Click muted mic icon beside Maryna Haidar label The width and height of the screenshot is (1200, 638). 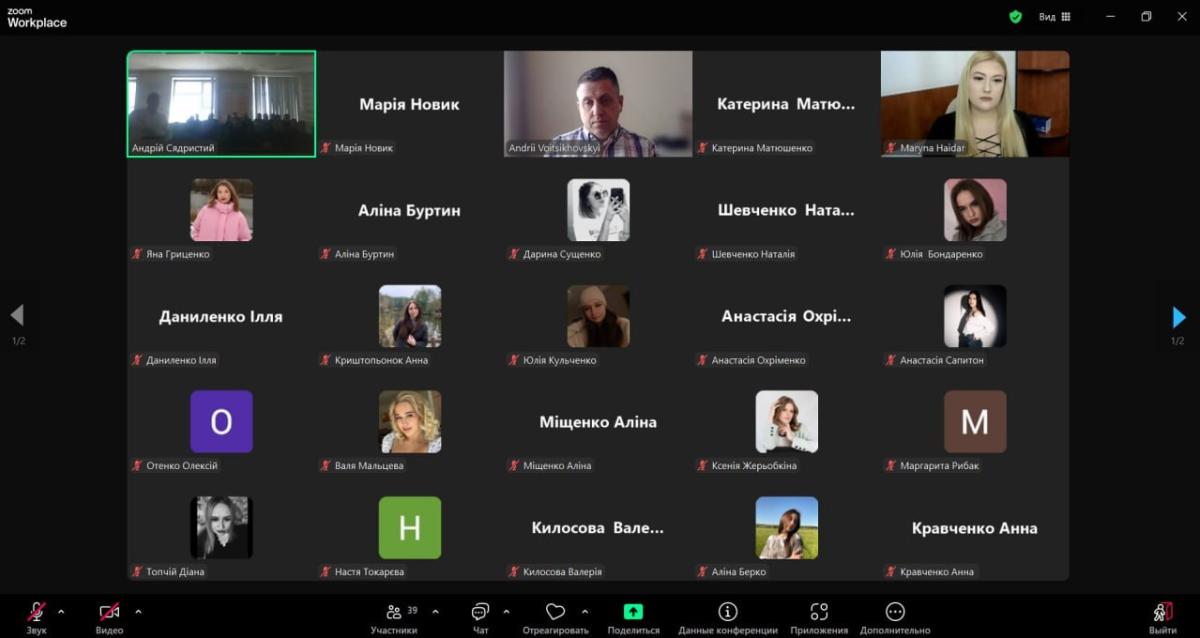click(x=890, y=148)
